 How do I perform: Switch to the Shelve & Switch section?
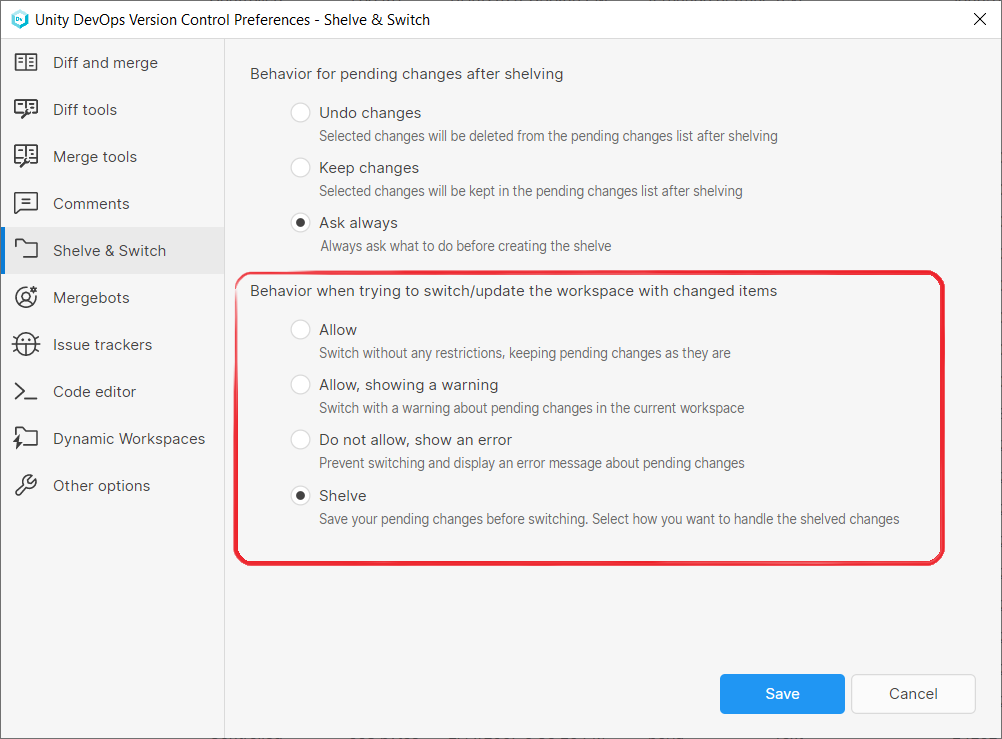[x=110, y=251]
